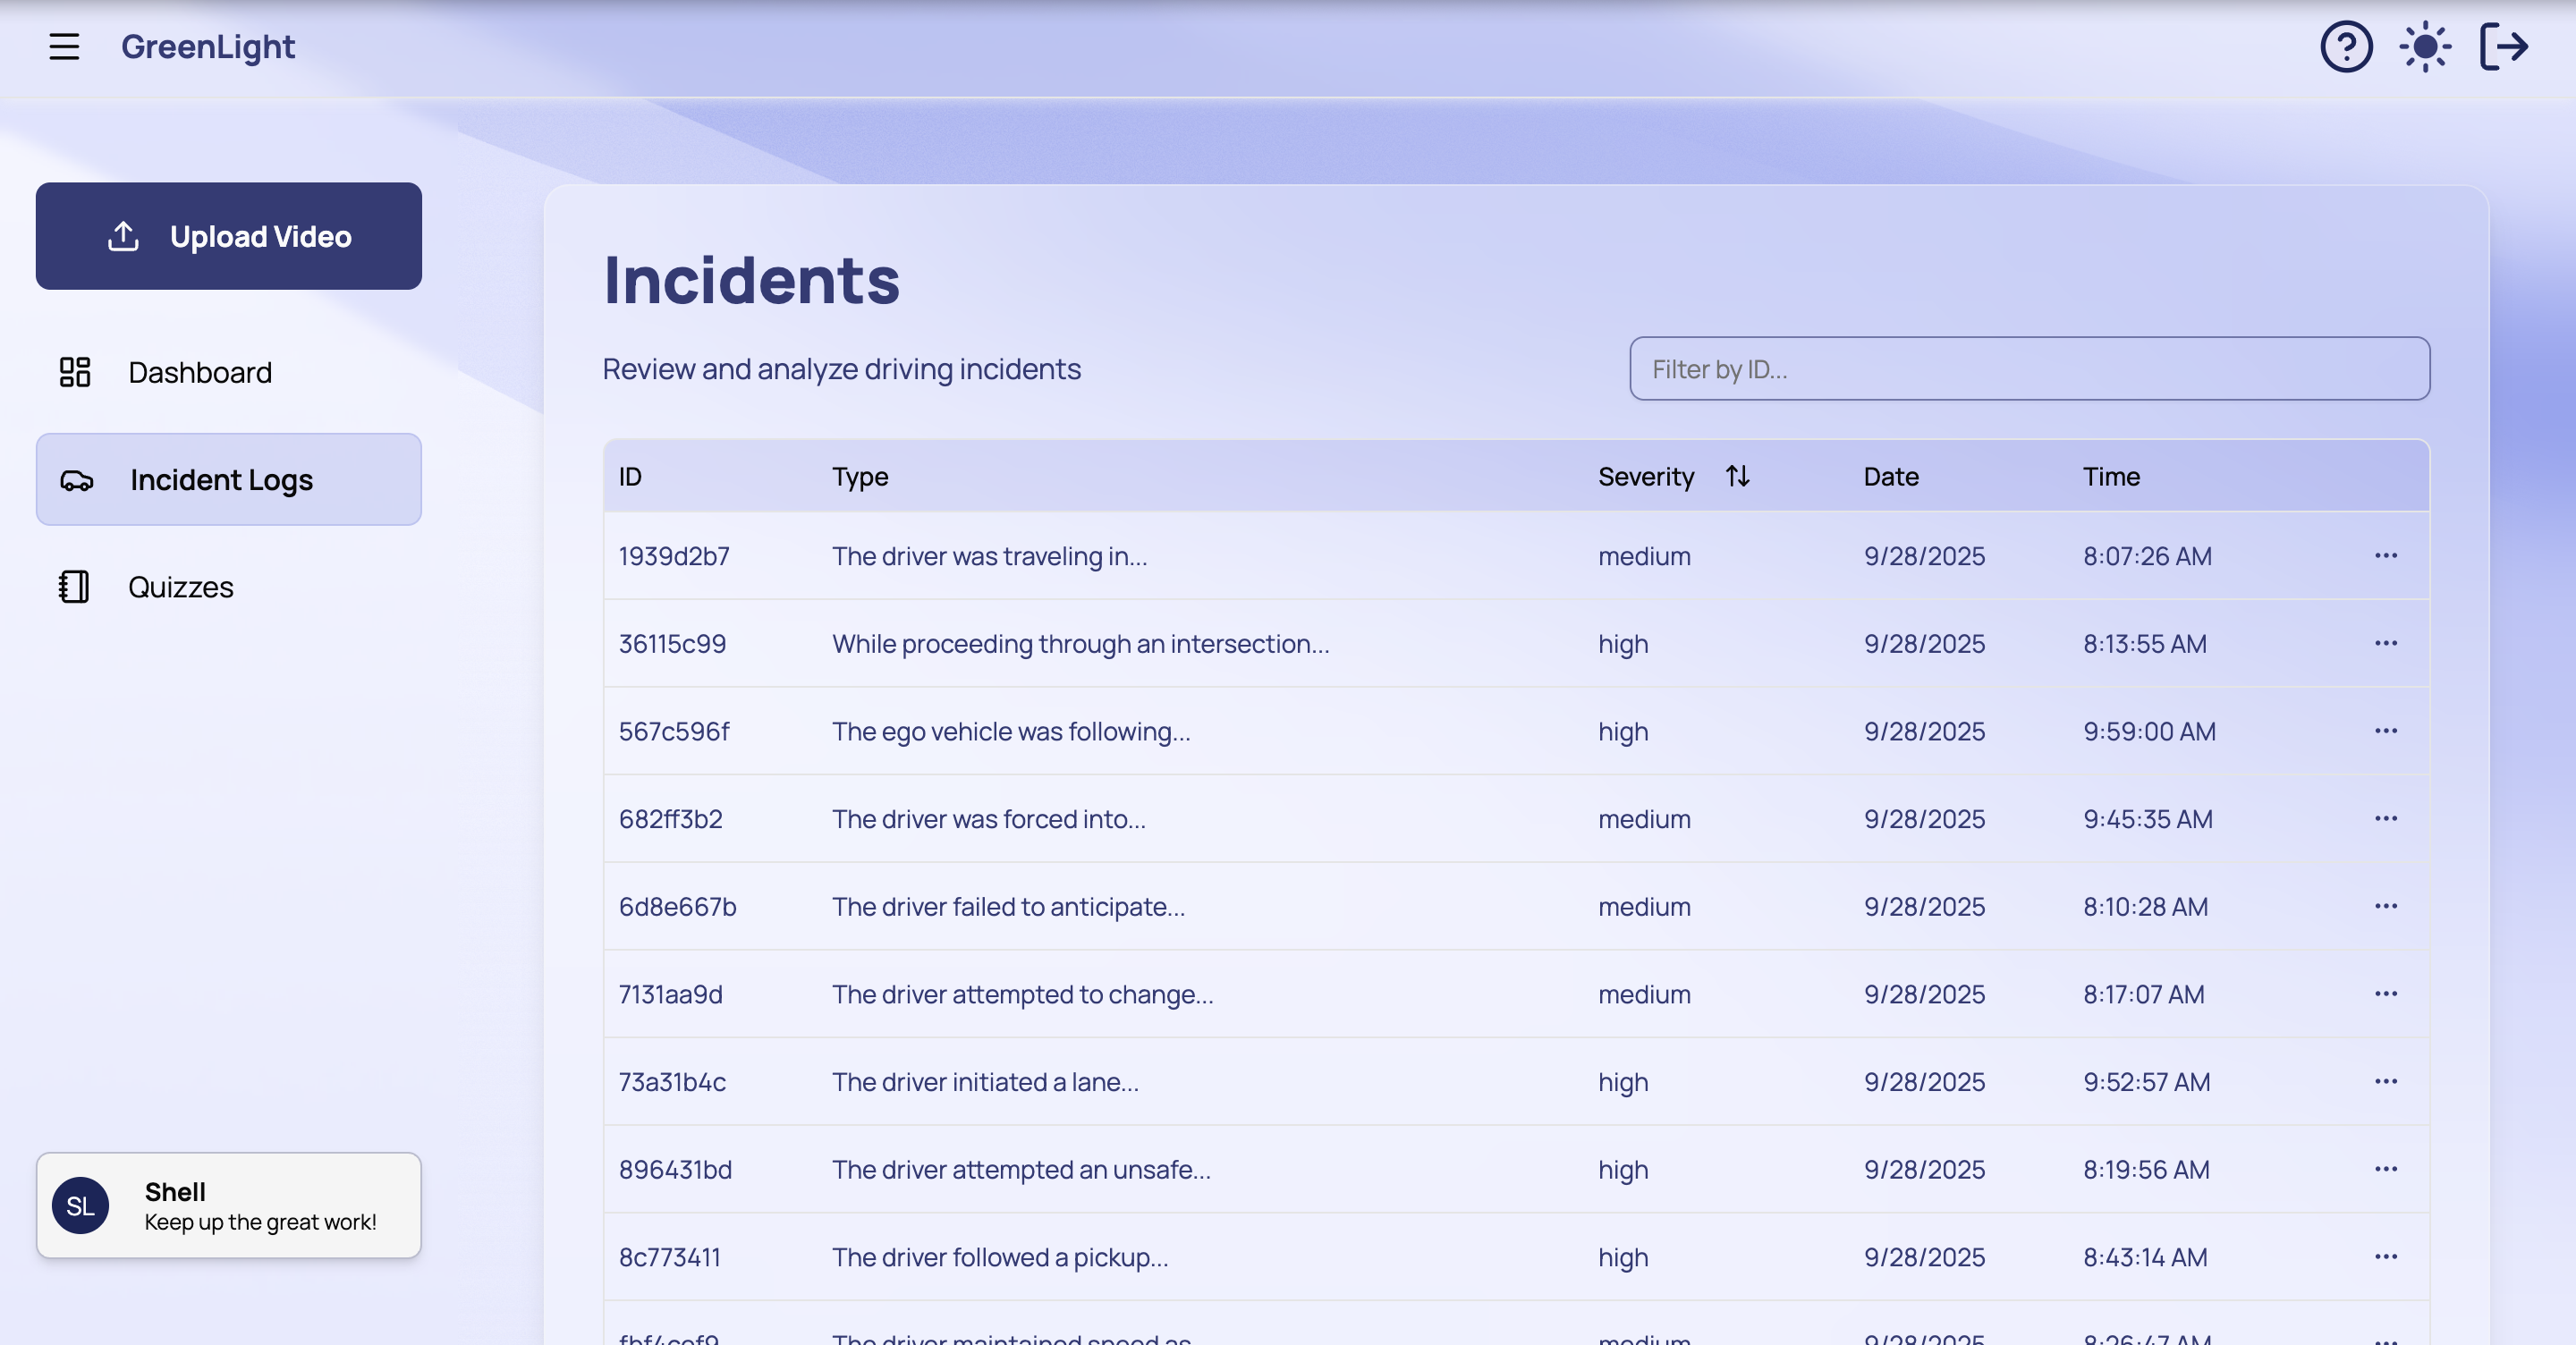
Task: Open actions menu for incident 36115c99
Action: [x=2386, y=644]
